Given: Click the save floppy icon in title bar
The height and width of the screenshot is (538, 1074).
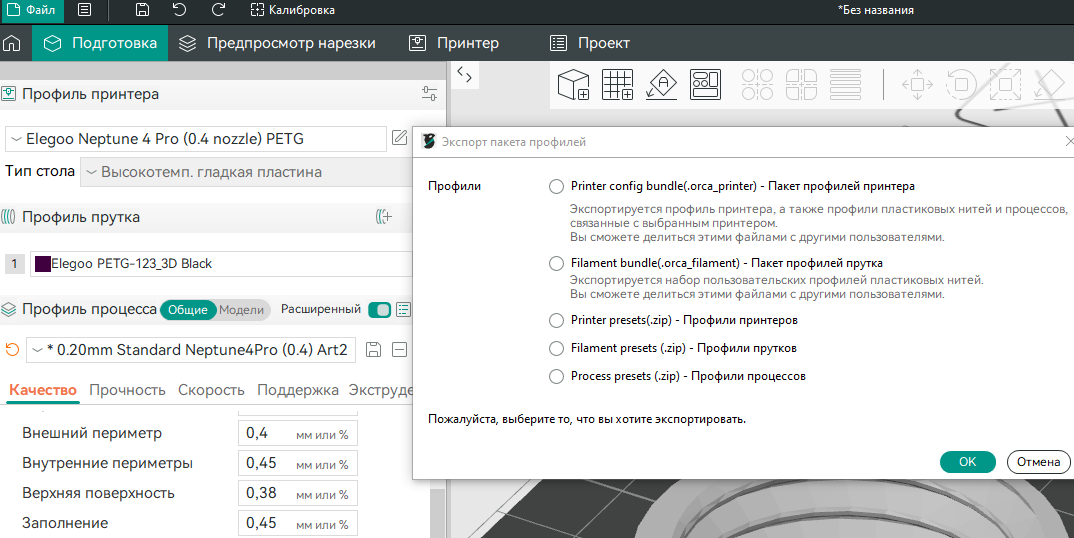Looking at the screenshot, I should (142, 10).
